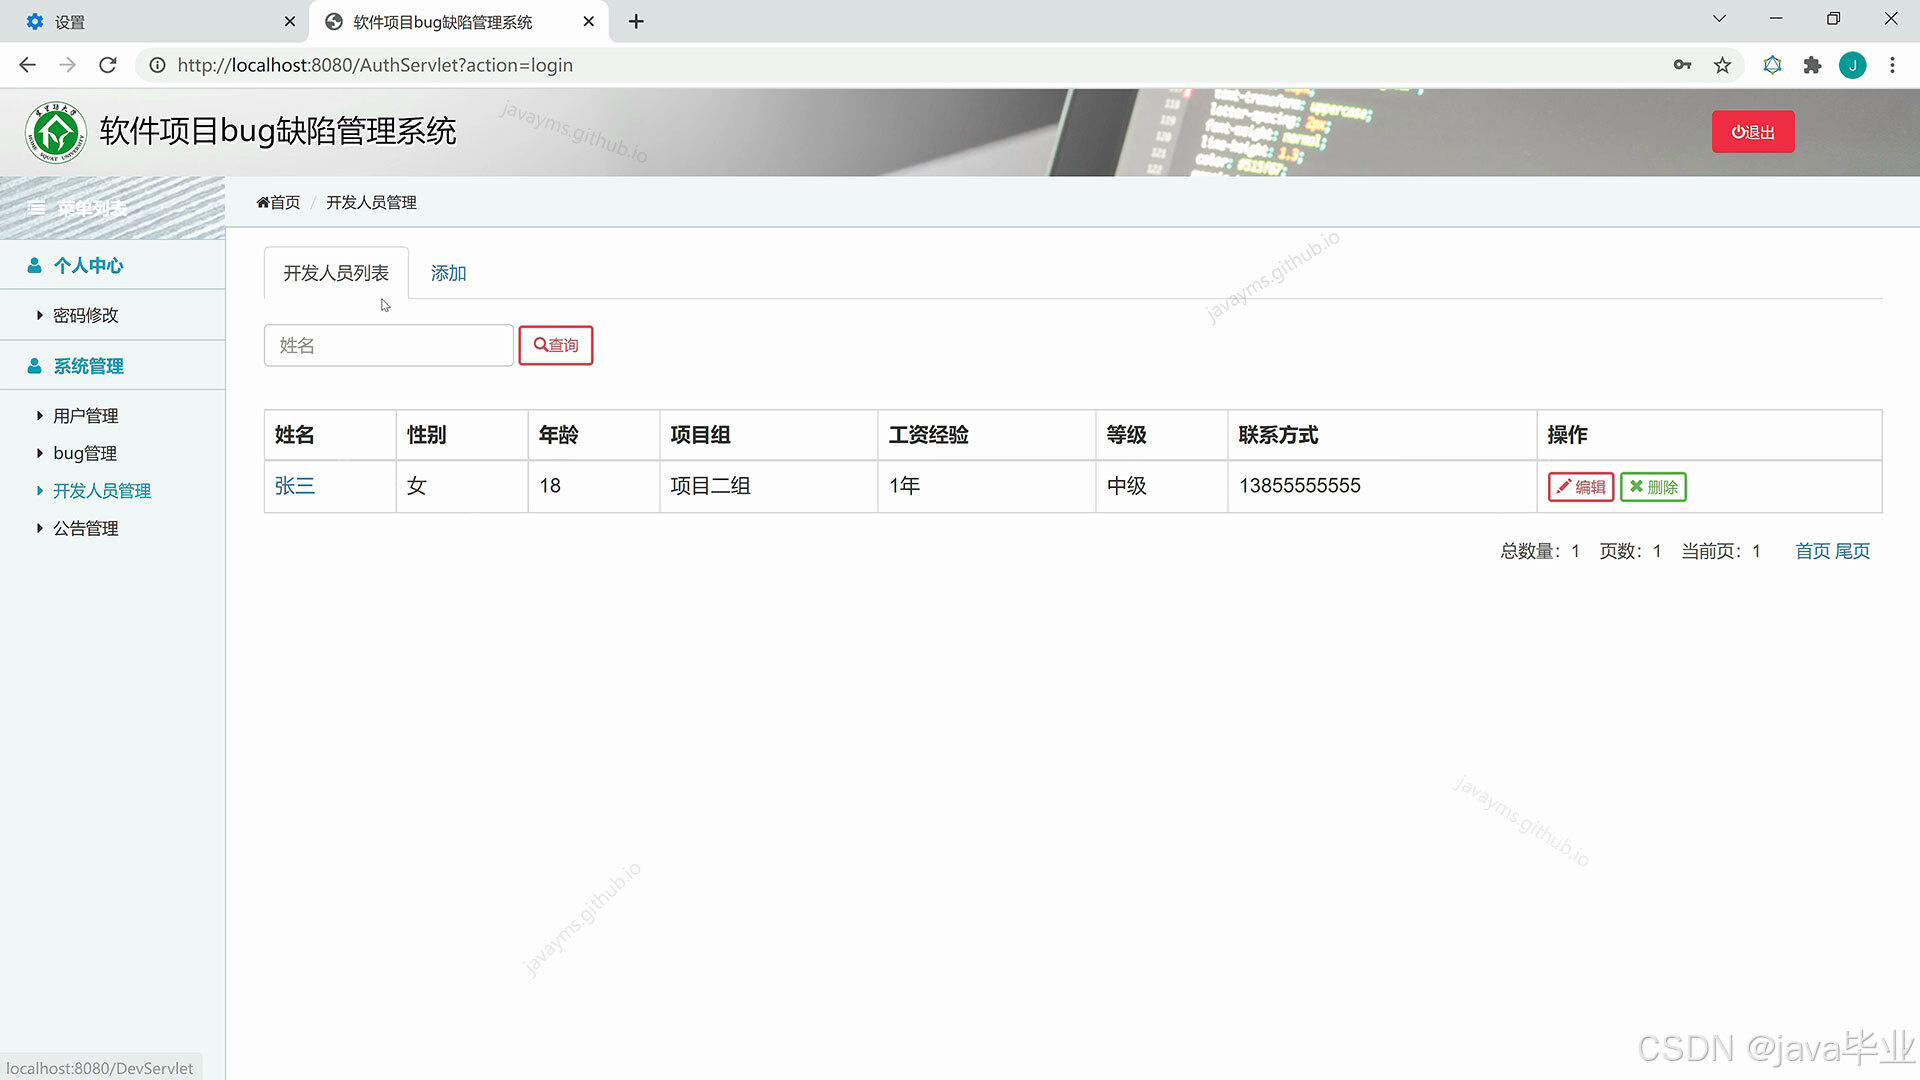Open 用户管理 in the sidebar
Screen dimensions: 1920x1080
click(x=85, y=416)
